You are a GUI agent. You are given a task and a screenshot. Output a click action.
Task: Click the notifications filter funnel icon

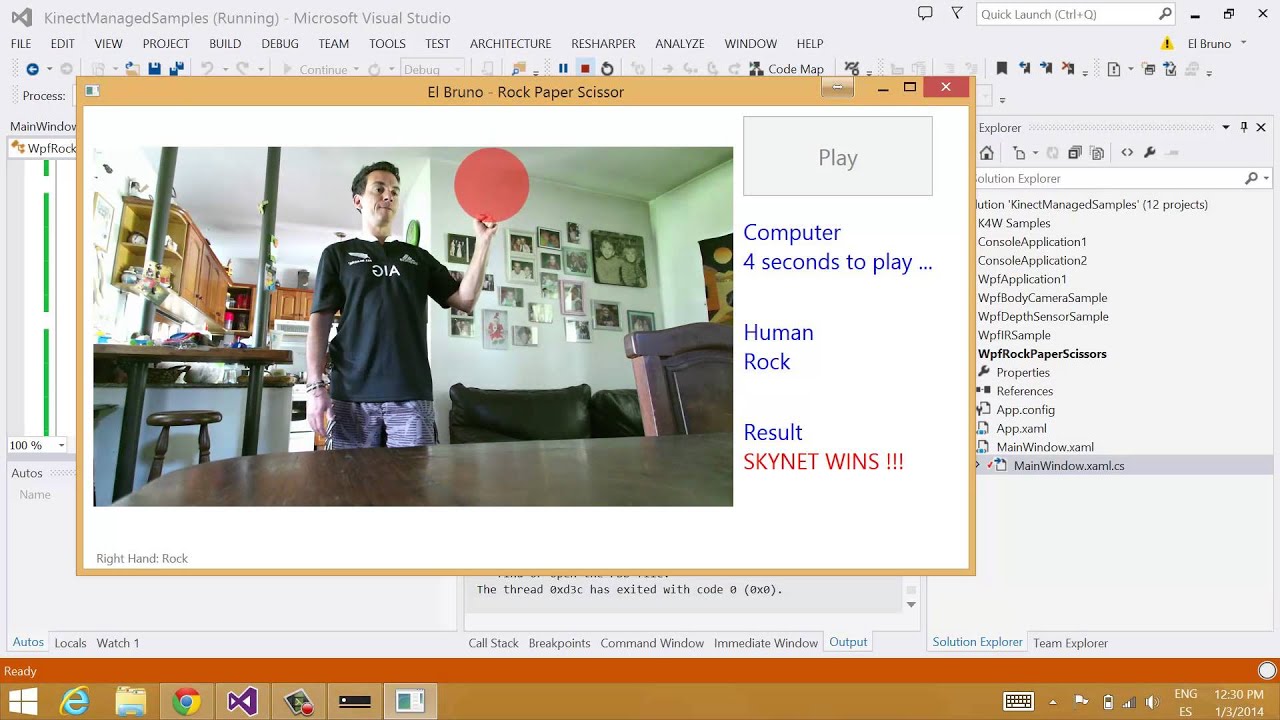(957, 13)
